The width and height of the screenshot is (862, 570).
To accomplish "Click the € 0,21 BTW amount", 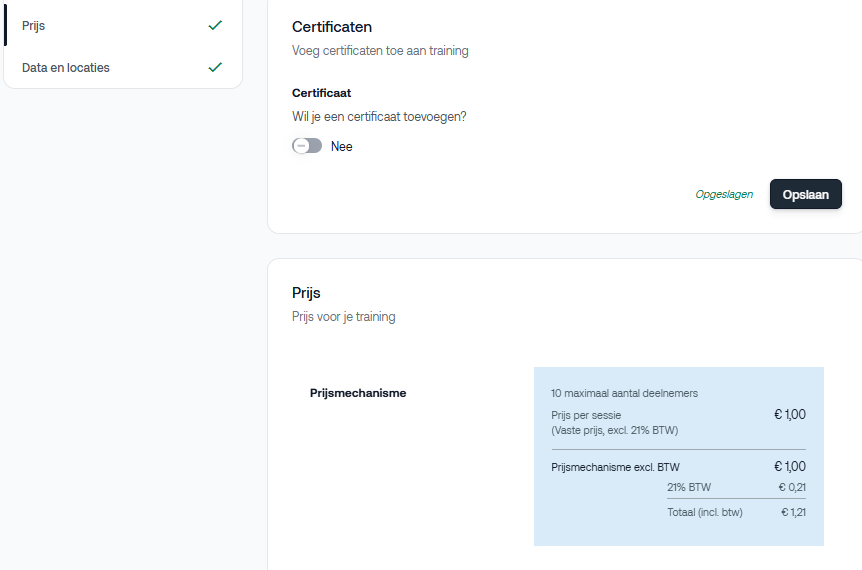I will [x=791, y=488].
